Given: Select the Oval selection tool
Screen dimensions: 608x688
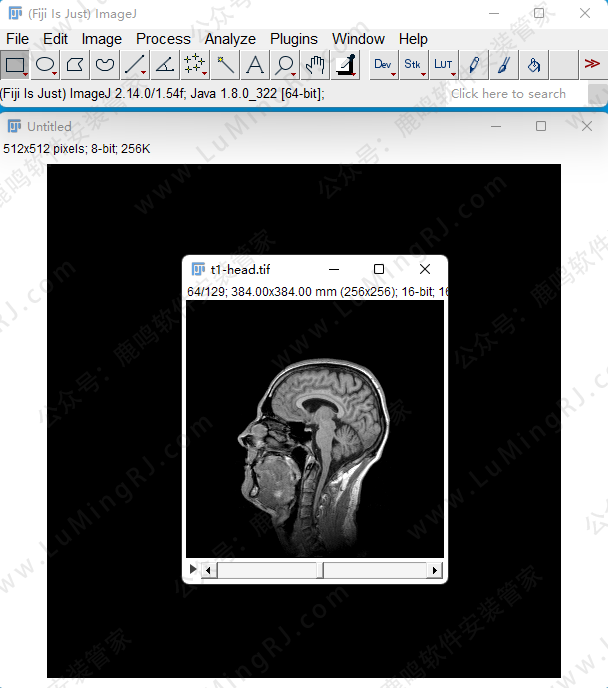Looking at the screenshot, I should [45, 65].
